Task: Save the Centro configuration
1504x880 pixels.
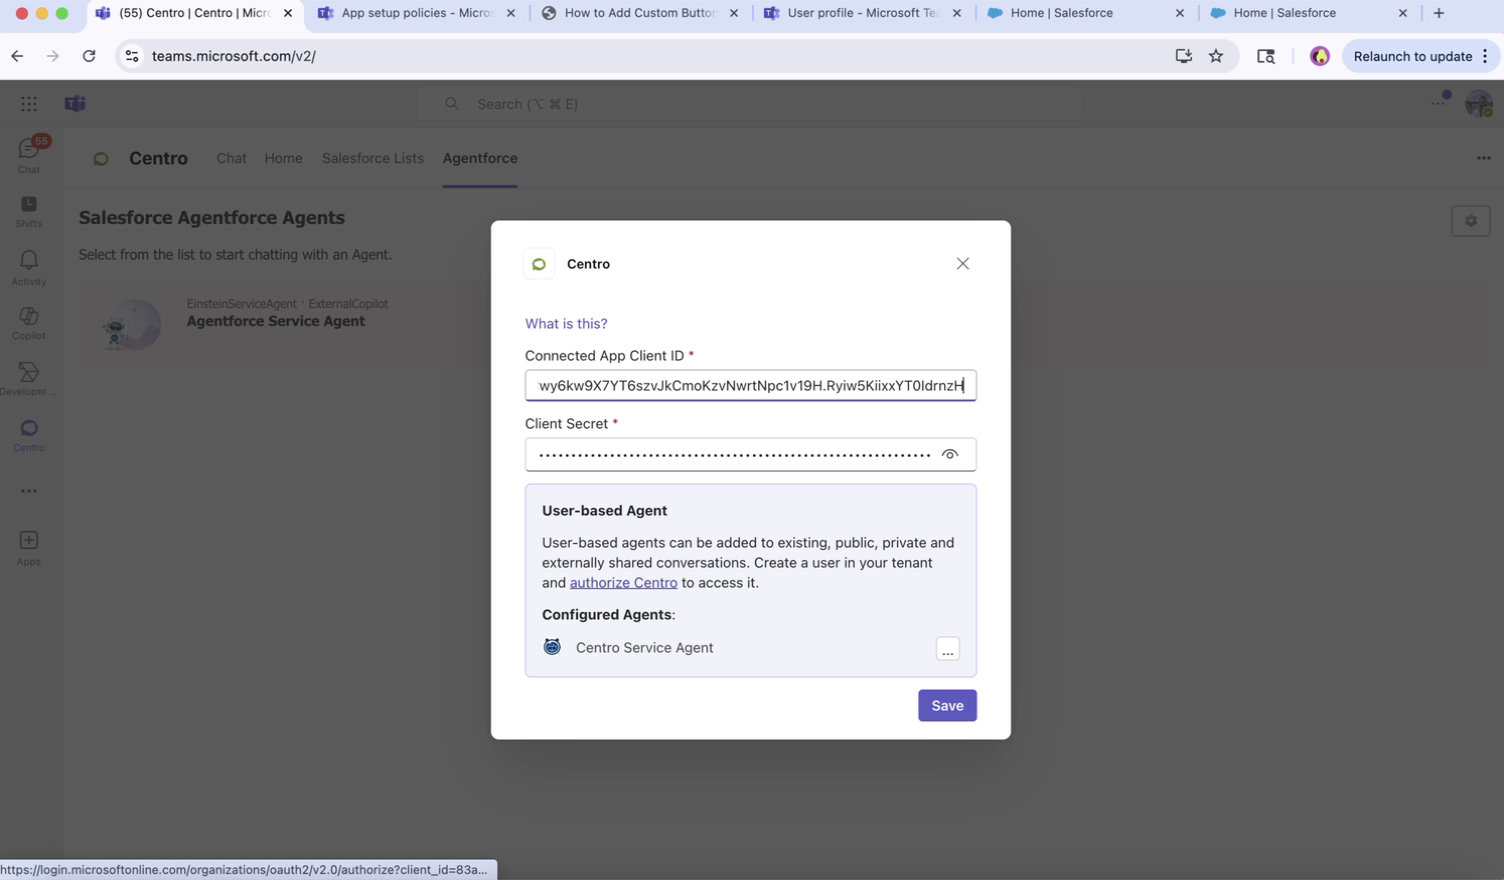Action: point(947,706)
